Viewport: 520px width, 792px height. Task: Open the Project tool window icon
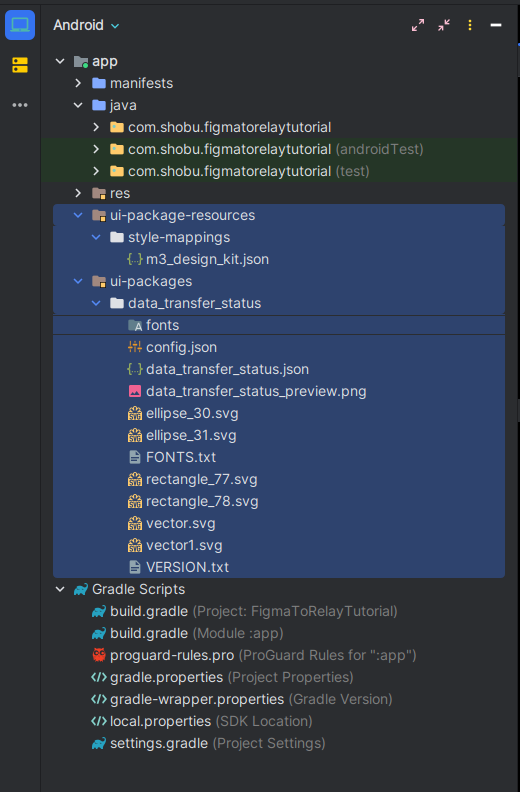tap(20, 25)
